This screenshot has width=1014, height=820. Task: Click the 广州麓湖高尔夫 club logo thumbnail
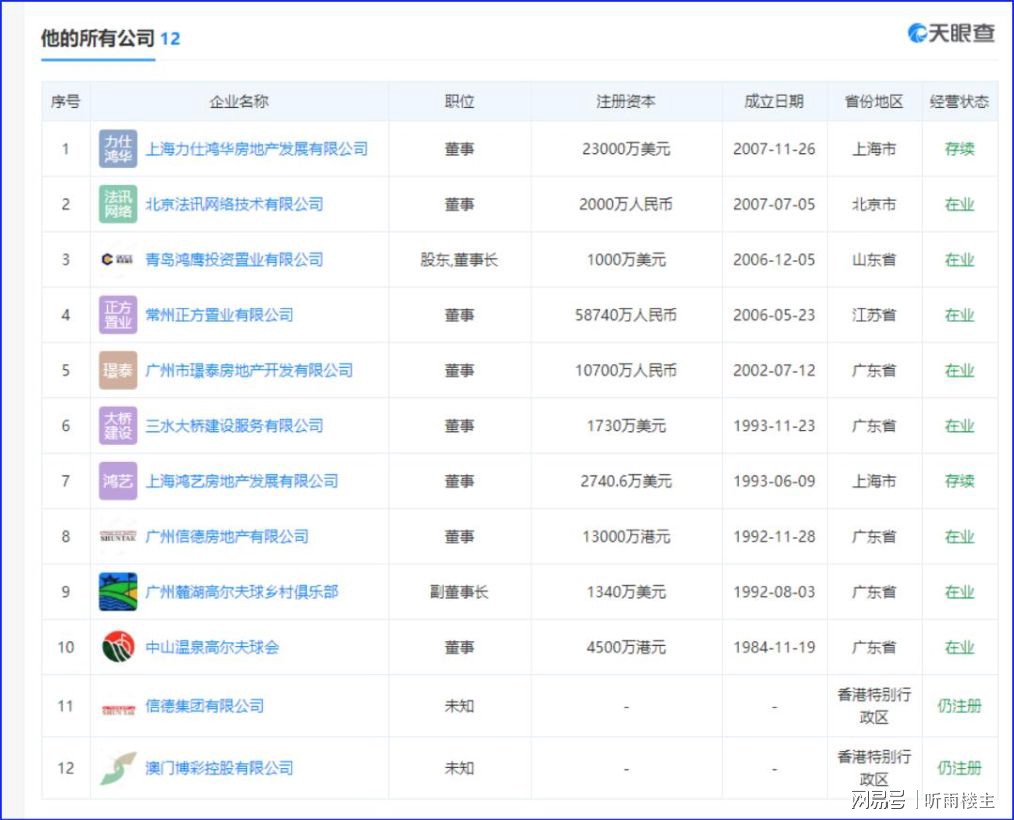coord(118,592)
